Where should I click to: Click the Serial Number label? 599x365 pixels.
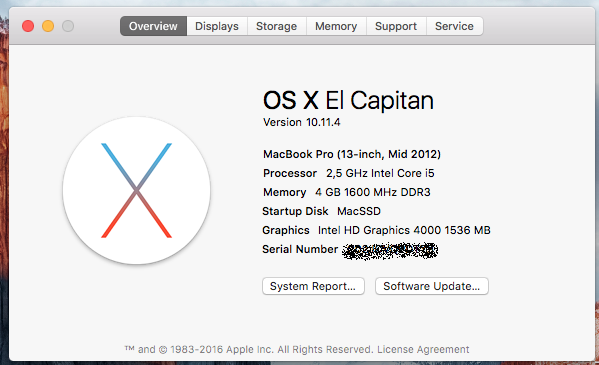tap(300, 249)
